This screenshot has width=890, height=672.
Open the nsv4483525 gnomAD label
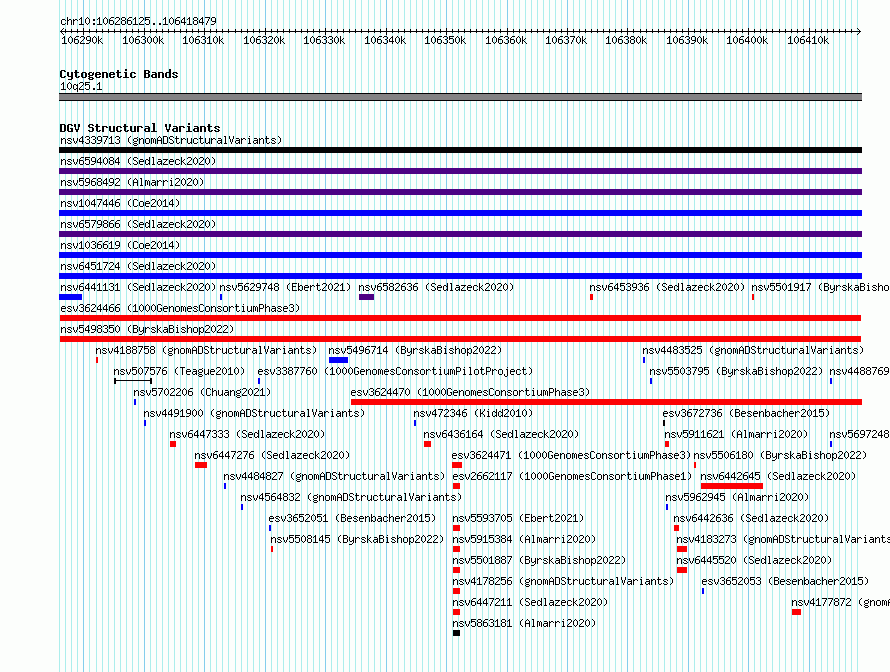click(753, 350)
